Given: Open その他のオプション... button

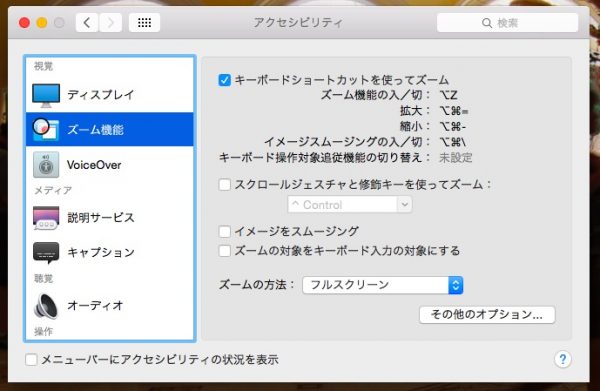Looking at the screenshot, I should (487, 315).
